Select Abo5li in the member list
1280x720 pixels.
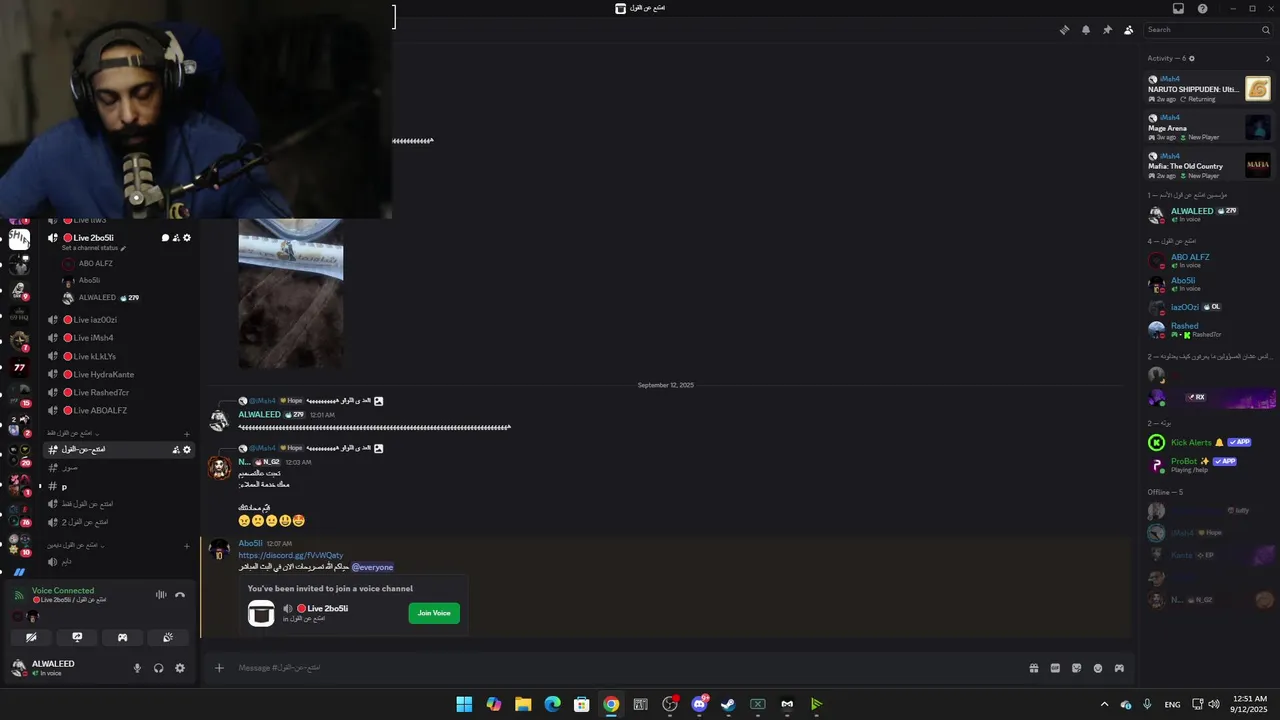[1209, 284]
